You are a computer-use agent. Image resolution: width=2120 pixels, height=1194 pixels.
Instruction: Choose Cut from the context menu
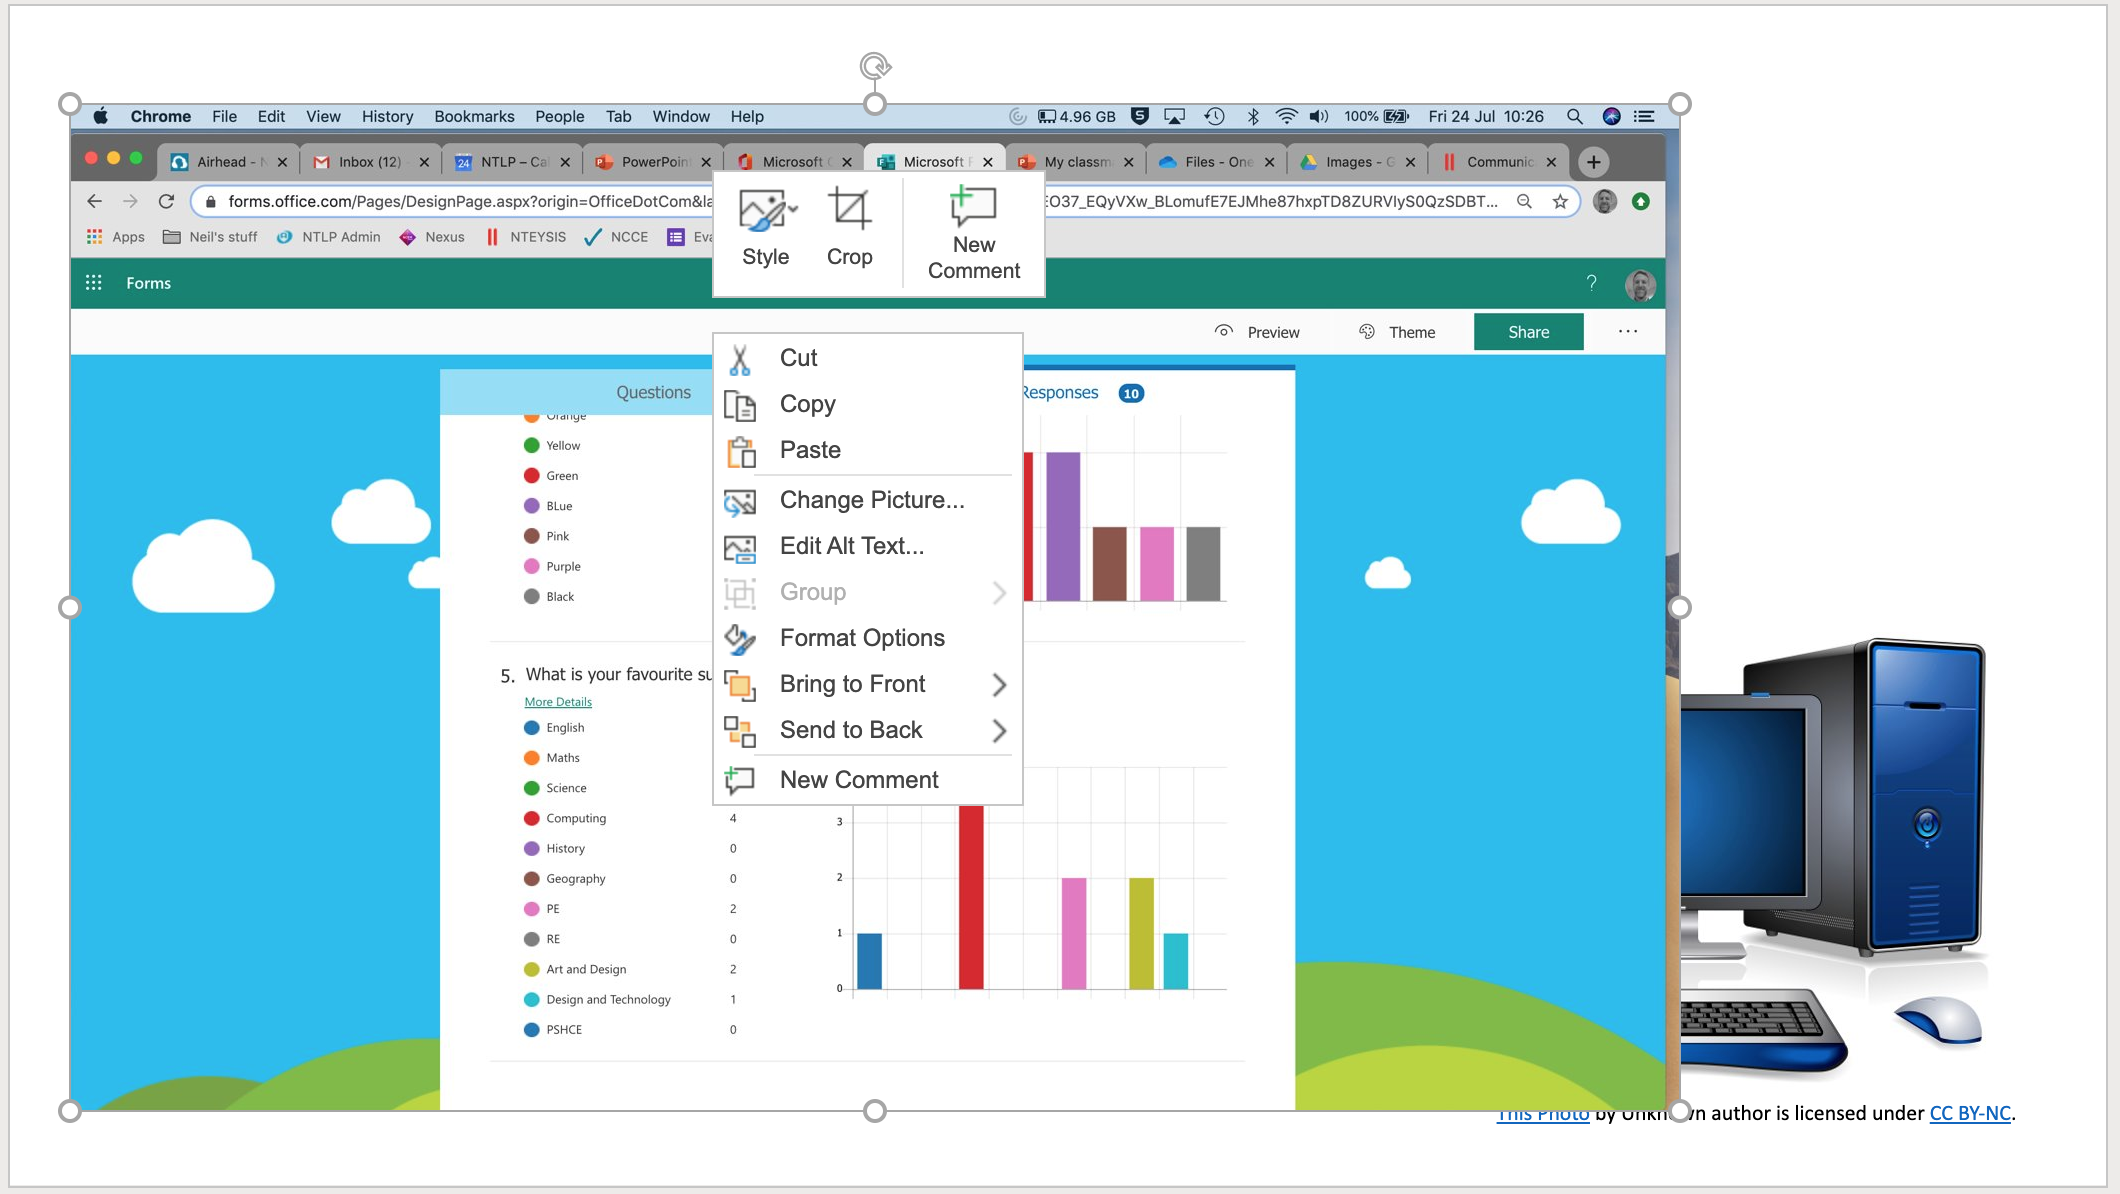867,358
